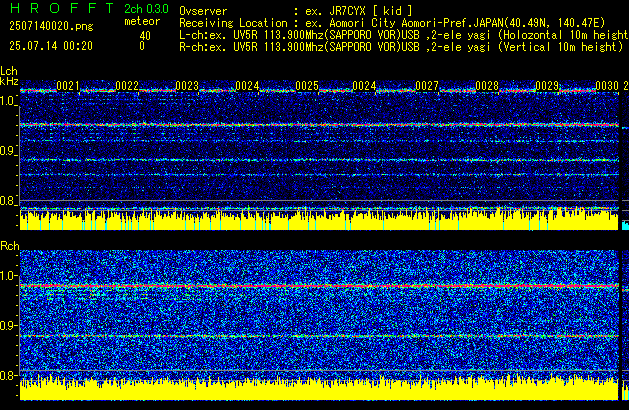Click the 0027 time marker

[427, 85]
